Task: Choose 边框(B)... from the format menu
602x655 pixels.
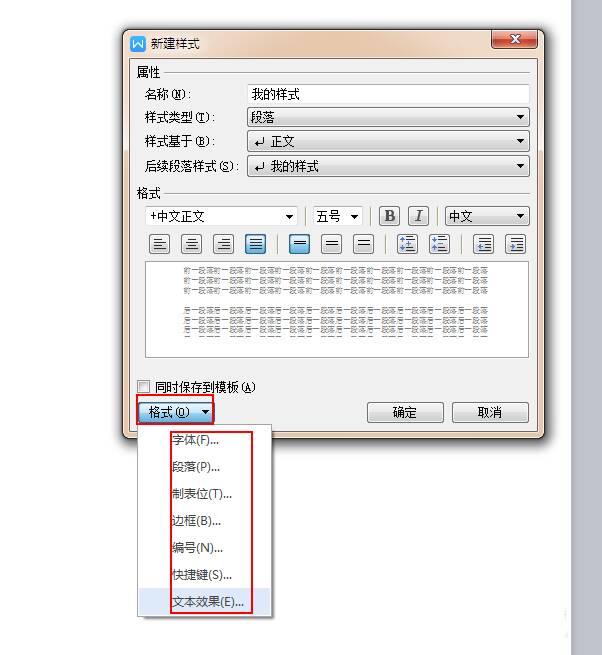Action: (204, 521)
